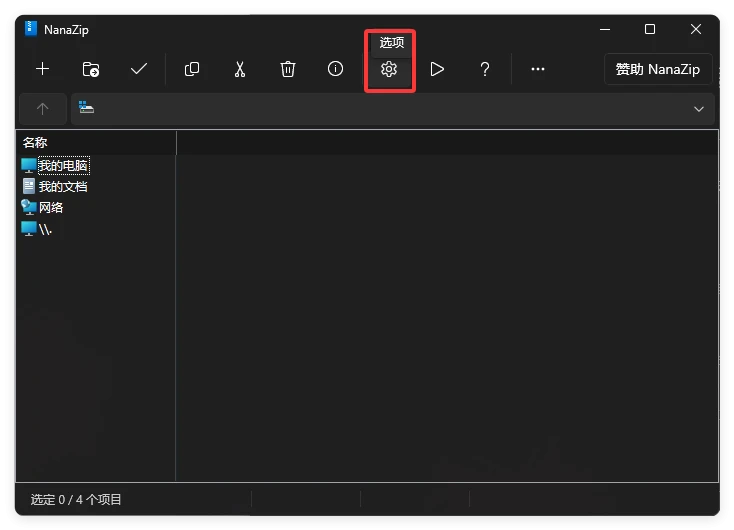This screenshot has height=530, width=734.
Task: Open 选项 settings with the gear icon
Action: [389, 69]
